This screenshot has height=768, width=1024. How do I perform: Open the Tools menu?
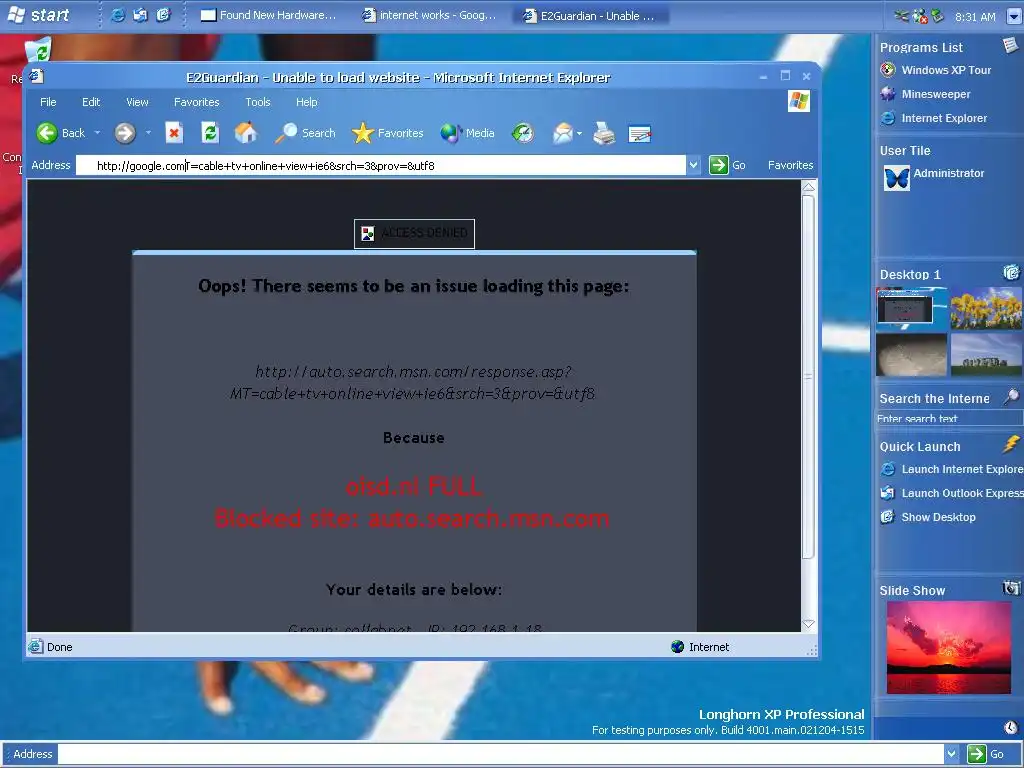(x=257, y=102)
